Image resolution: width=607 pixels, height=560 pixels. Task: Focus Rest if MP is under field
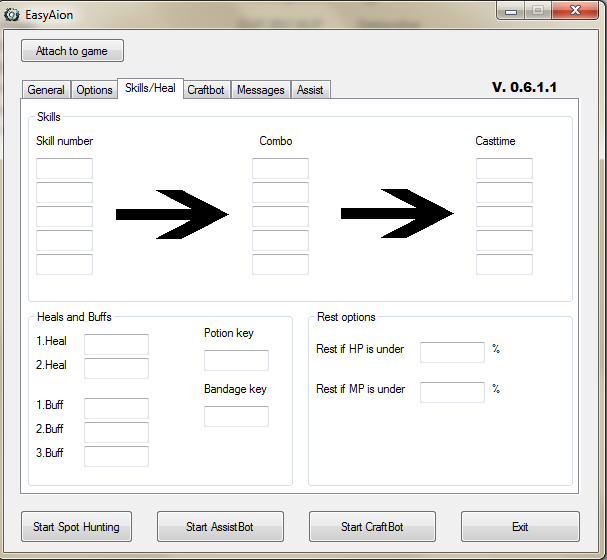pos(452,392)
